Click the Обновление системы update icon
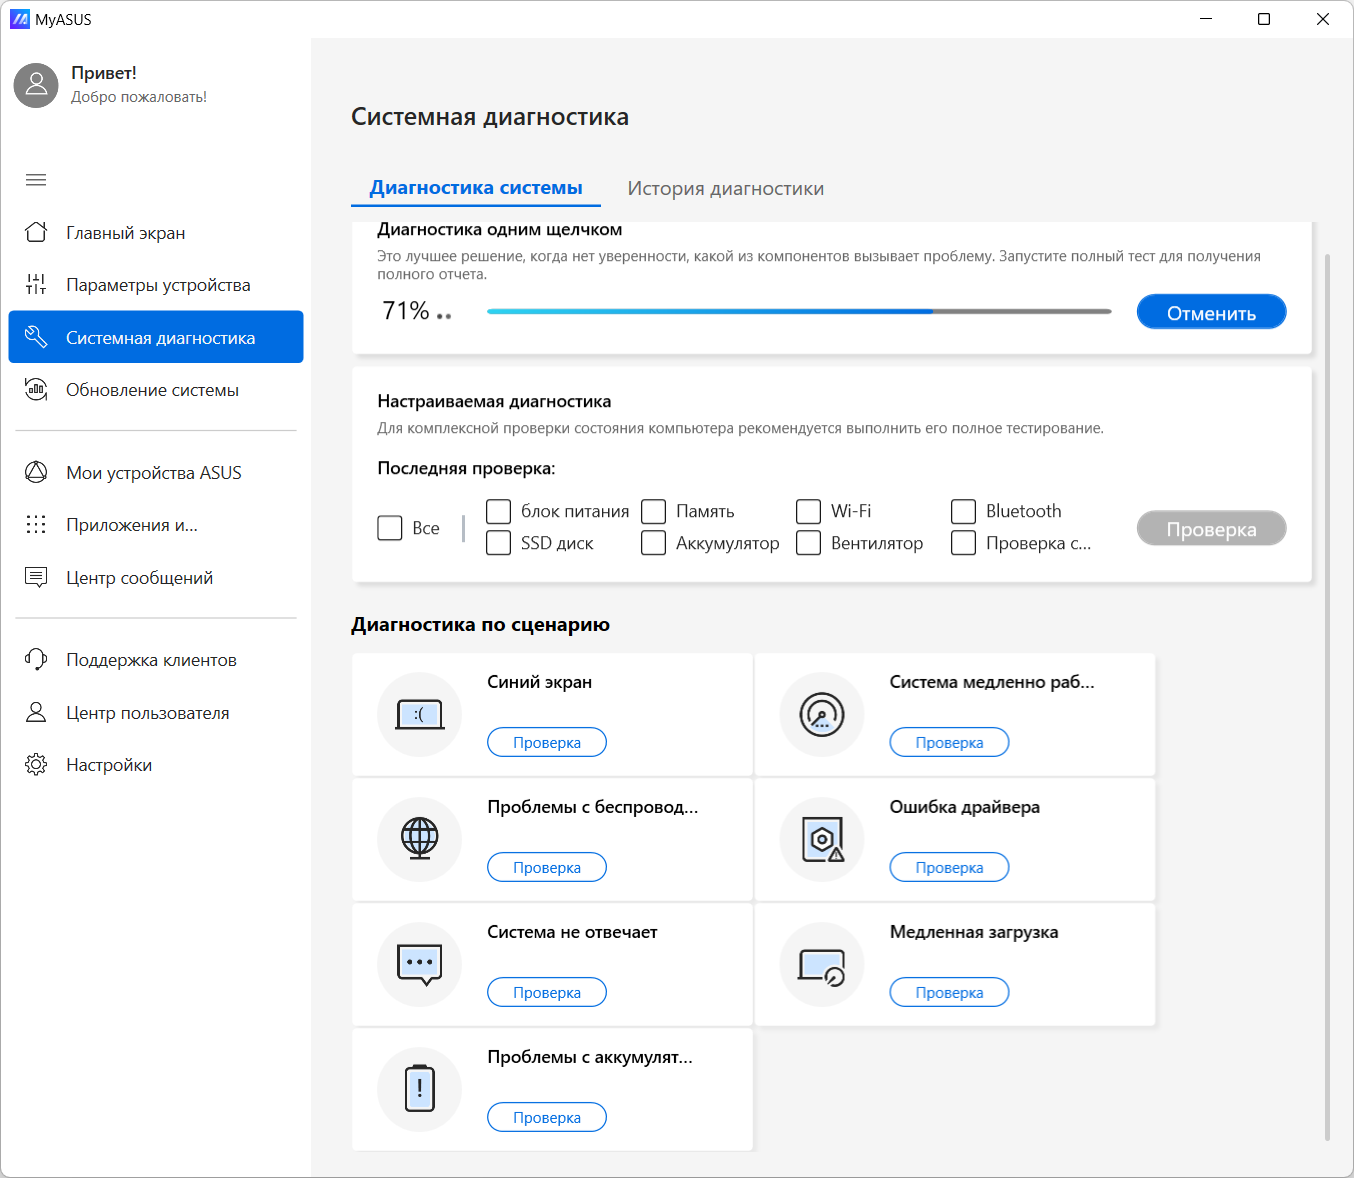 36,390
